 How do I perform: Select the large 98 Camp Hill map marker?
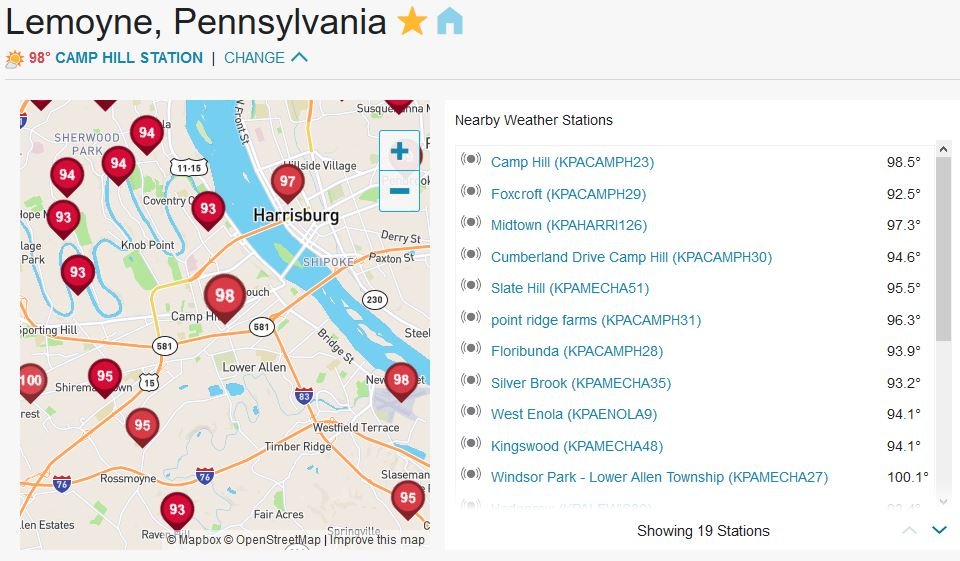click(225, 298)
